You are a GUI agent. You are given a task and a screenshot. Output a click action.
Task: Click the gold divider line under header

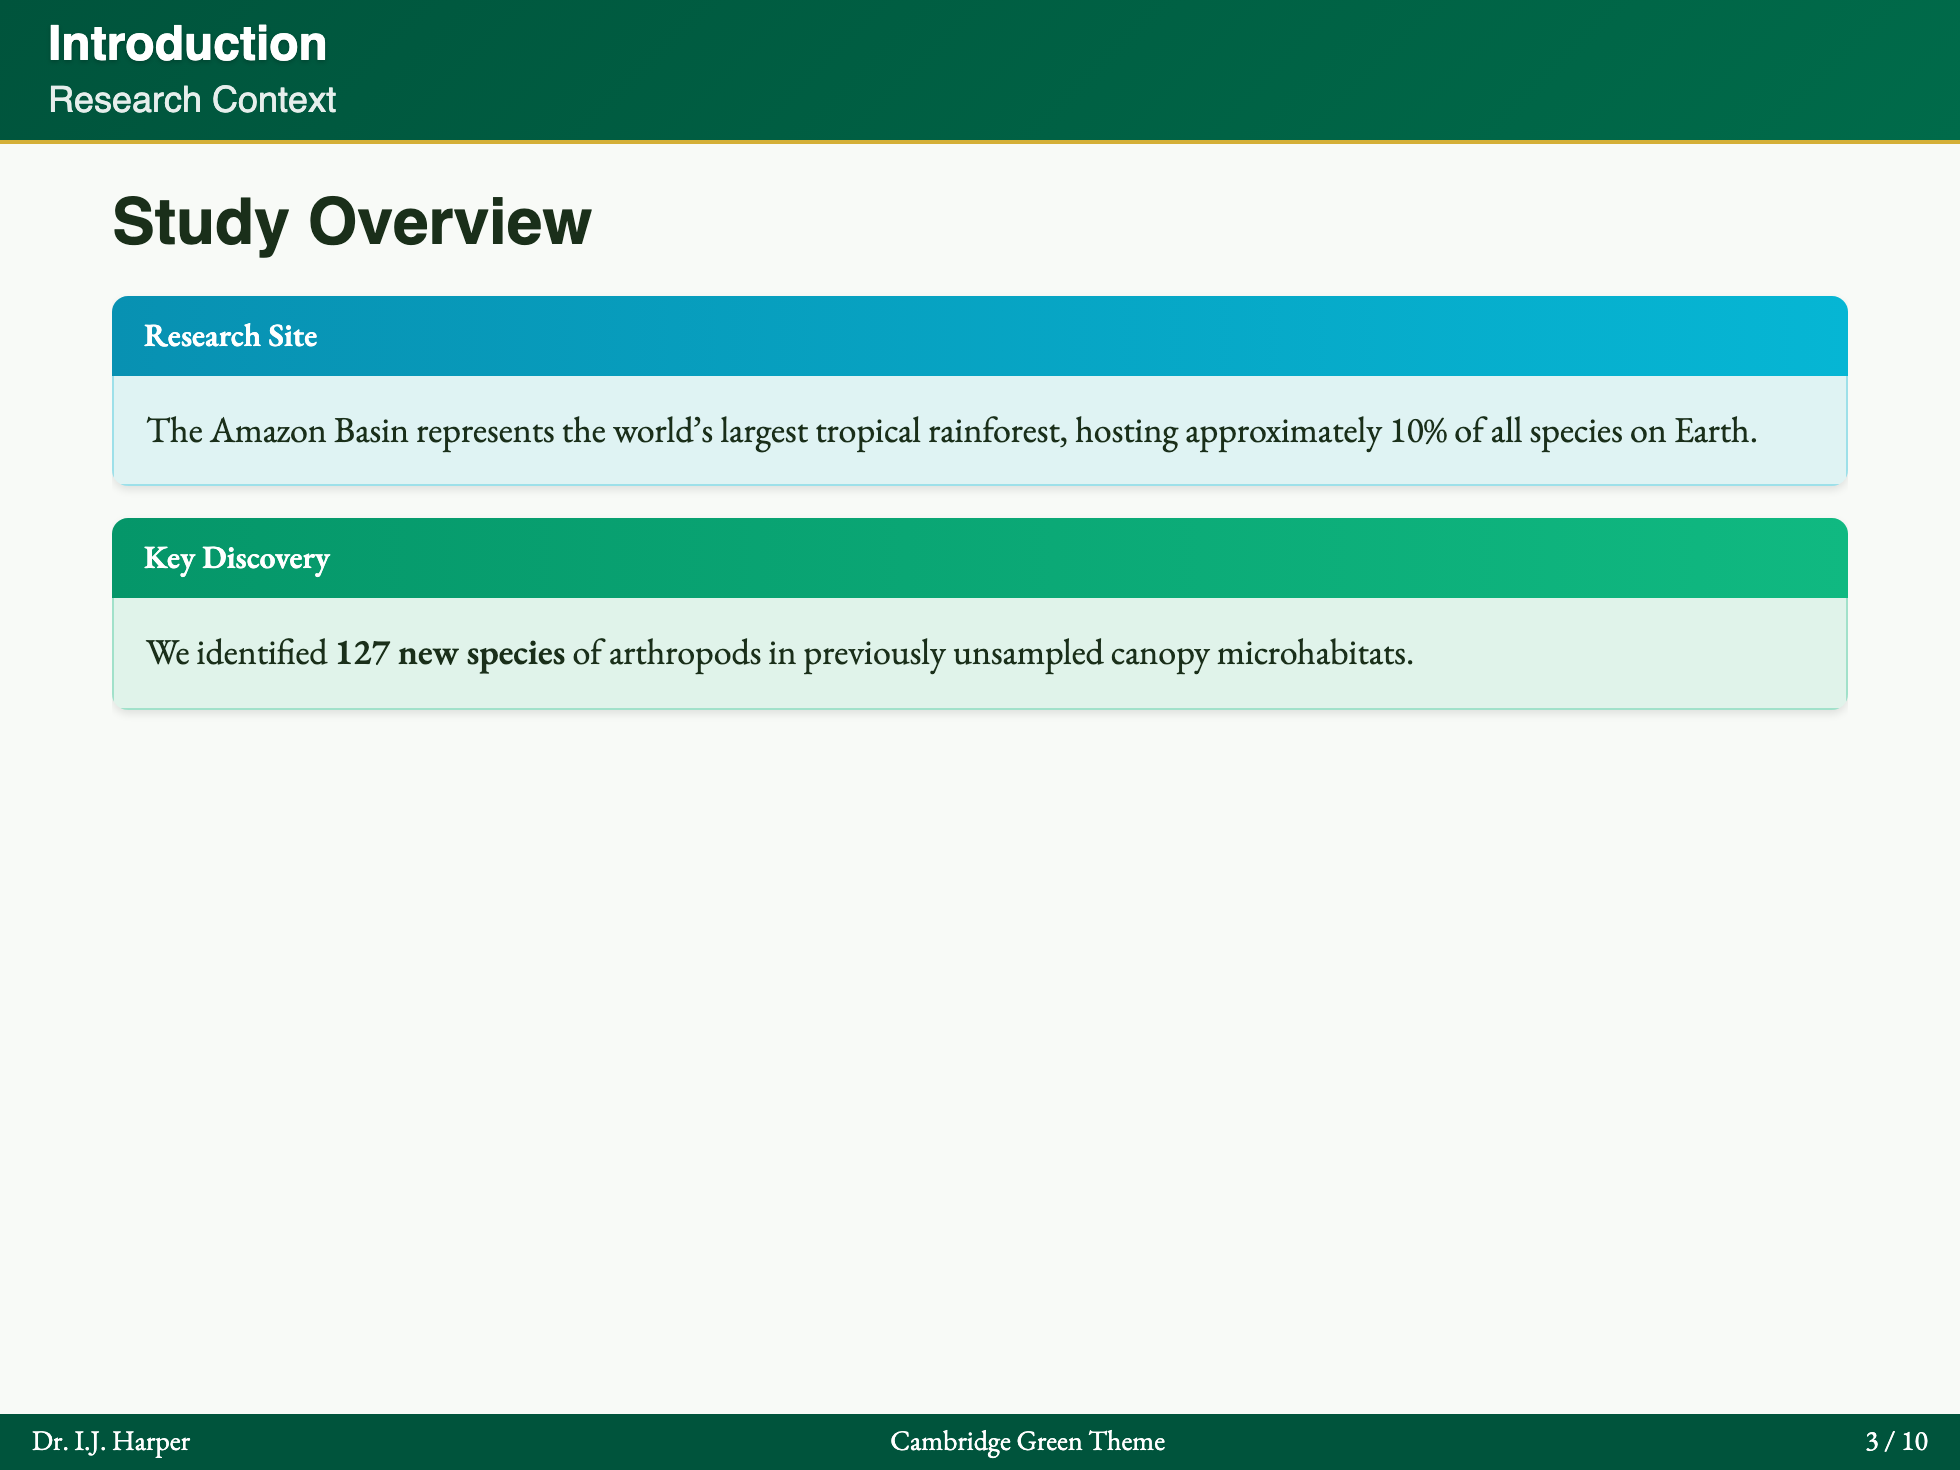click(980, 142)
